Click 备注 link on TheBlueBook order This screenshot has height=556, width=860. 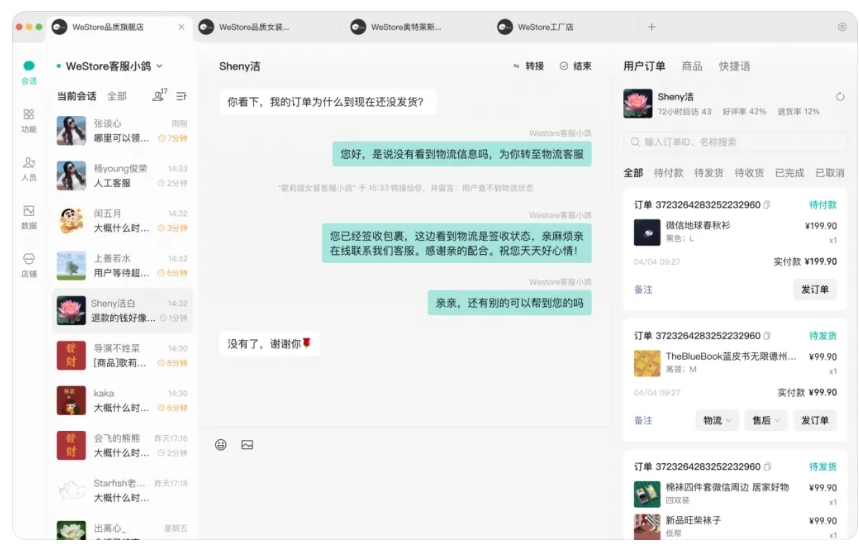(x=643, y=421)
